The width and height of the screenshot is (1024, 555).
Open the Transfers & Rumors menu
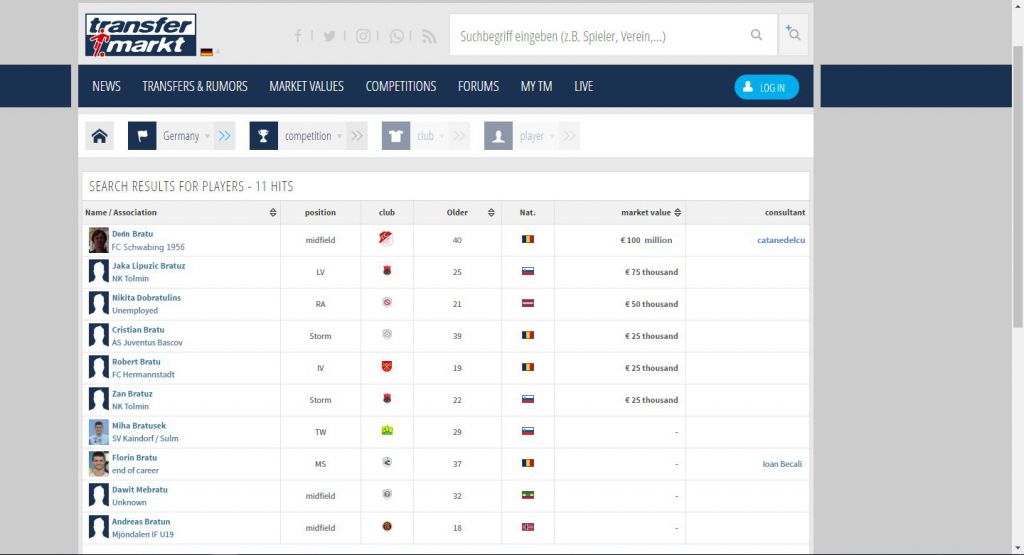point(195,87)
